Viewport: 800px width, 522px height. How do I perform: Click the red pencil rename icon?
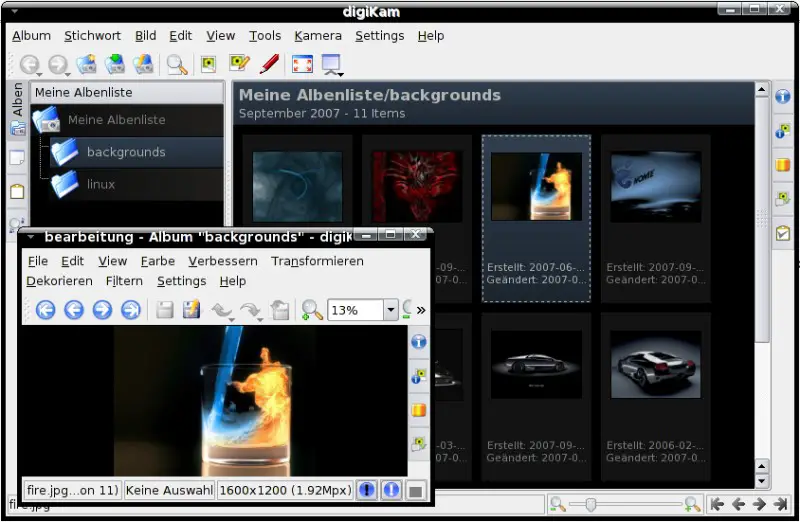[x=269, y=64]
